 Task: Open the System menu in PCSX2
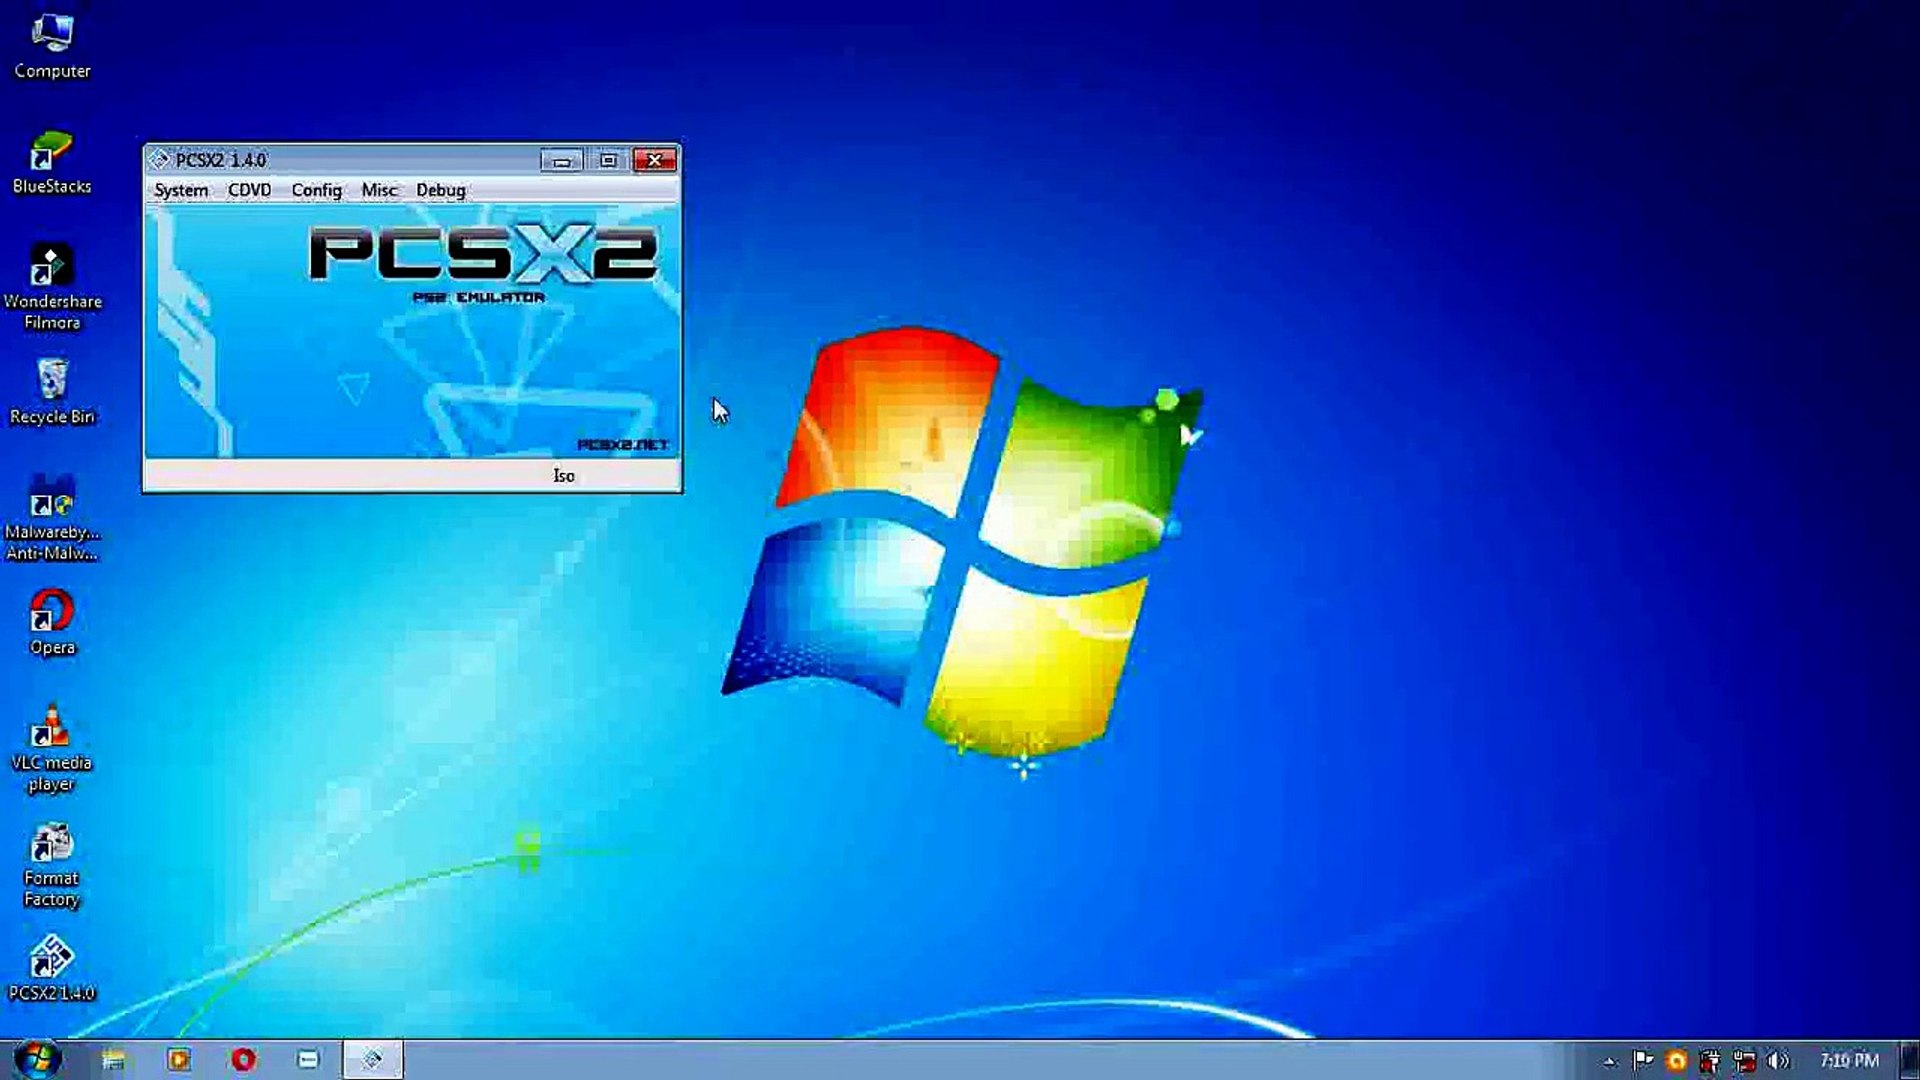[180, 190]
